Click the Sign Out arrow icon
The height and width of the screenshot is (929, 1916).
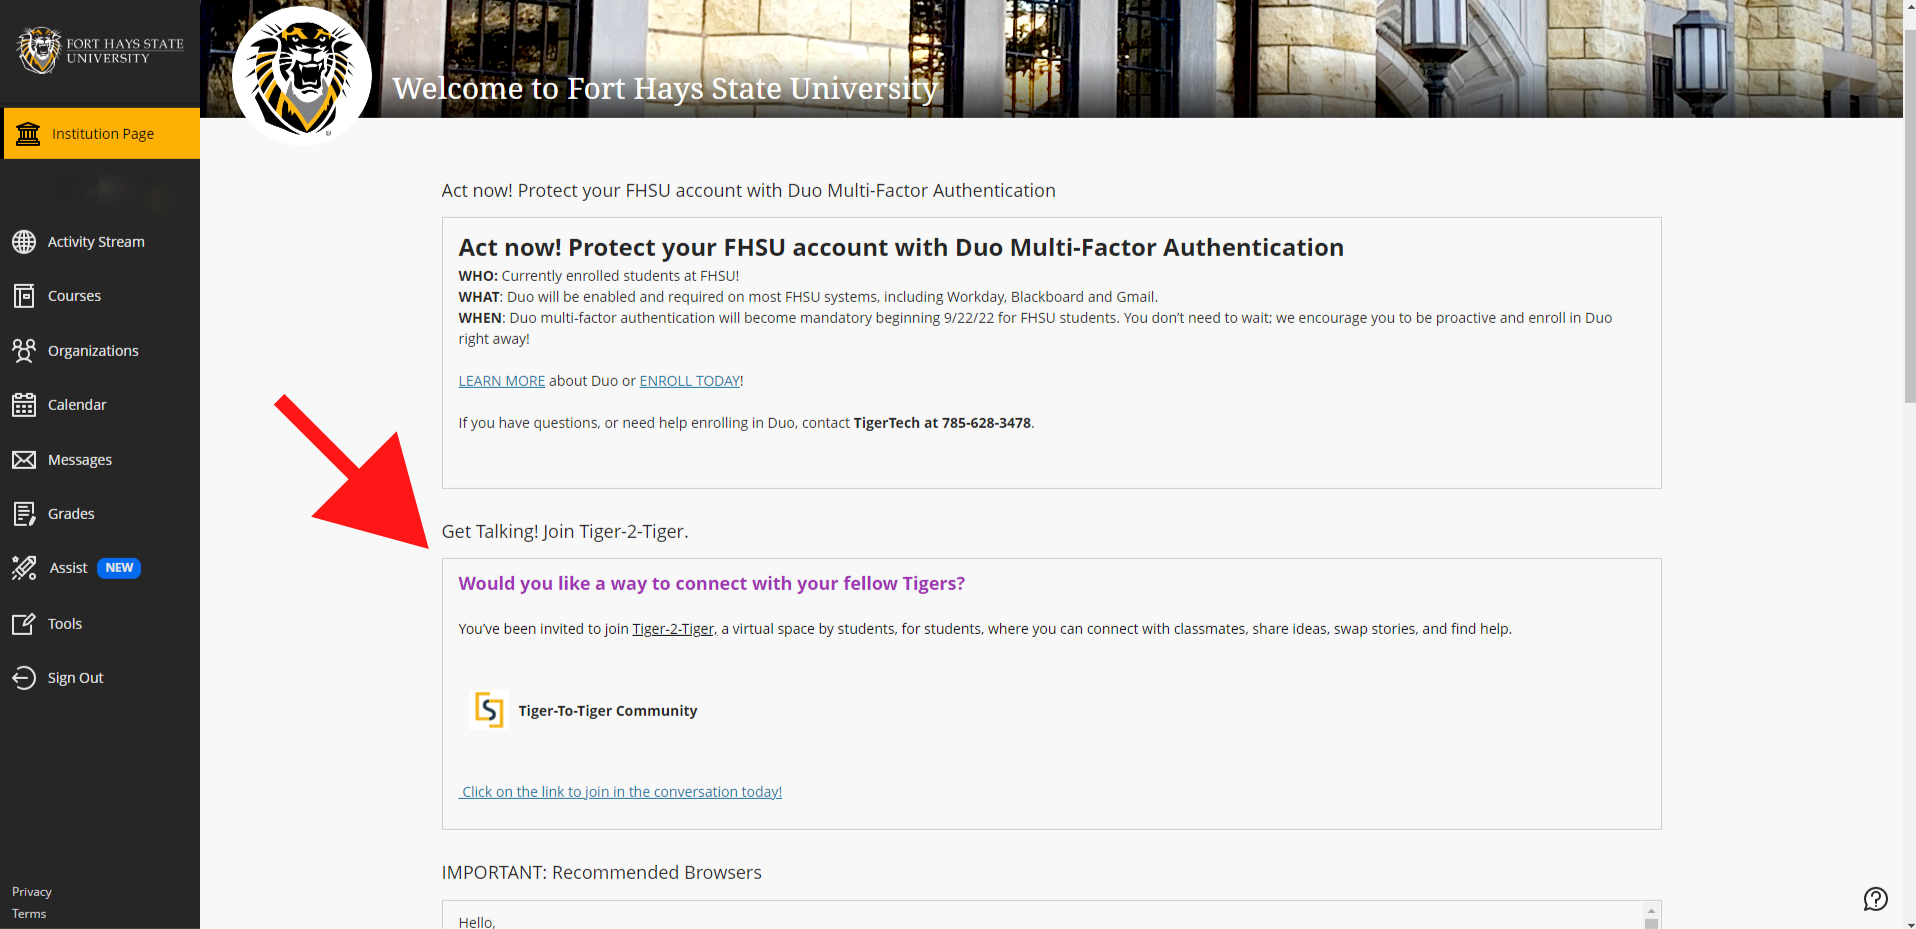[24, 678]
